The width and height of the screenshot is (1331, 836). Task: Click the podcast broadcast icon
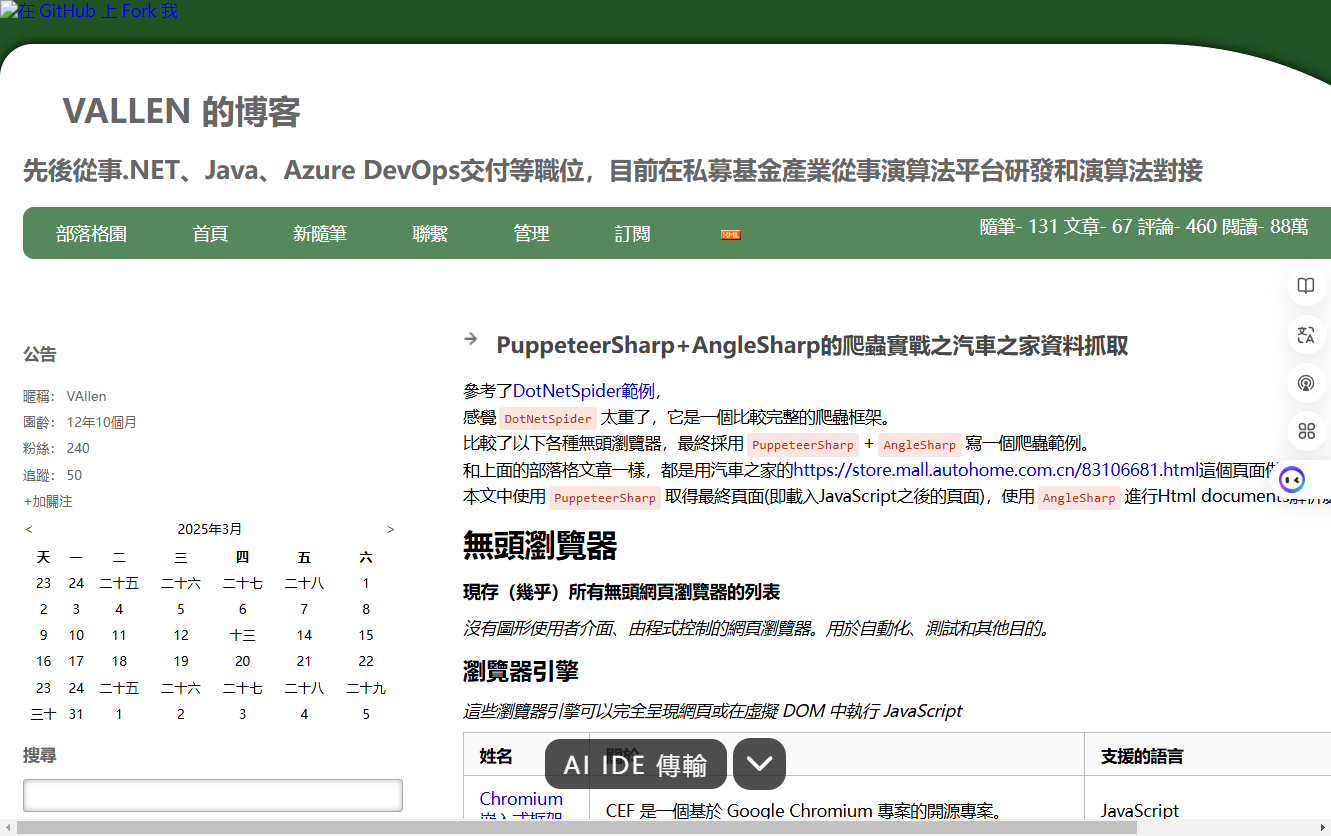(1305, 383)
